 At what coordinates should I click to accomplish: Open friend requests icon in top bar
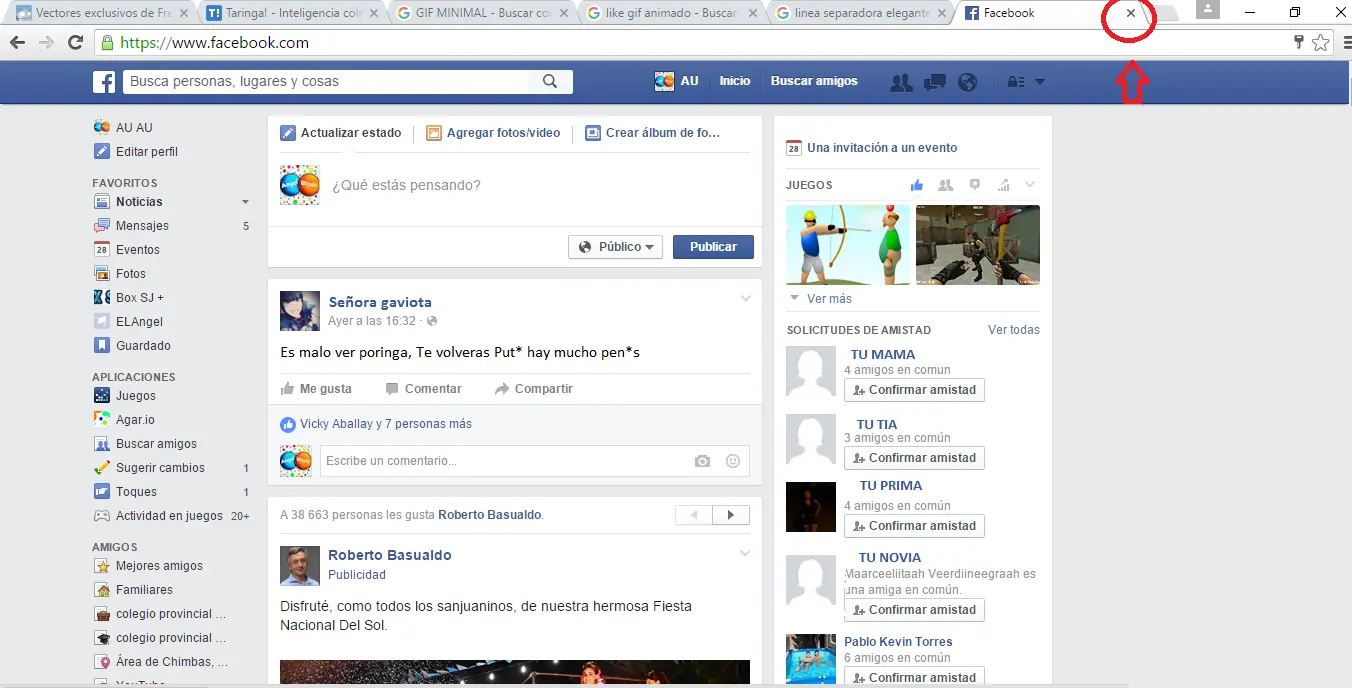pos(901,82)
